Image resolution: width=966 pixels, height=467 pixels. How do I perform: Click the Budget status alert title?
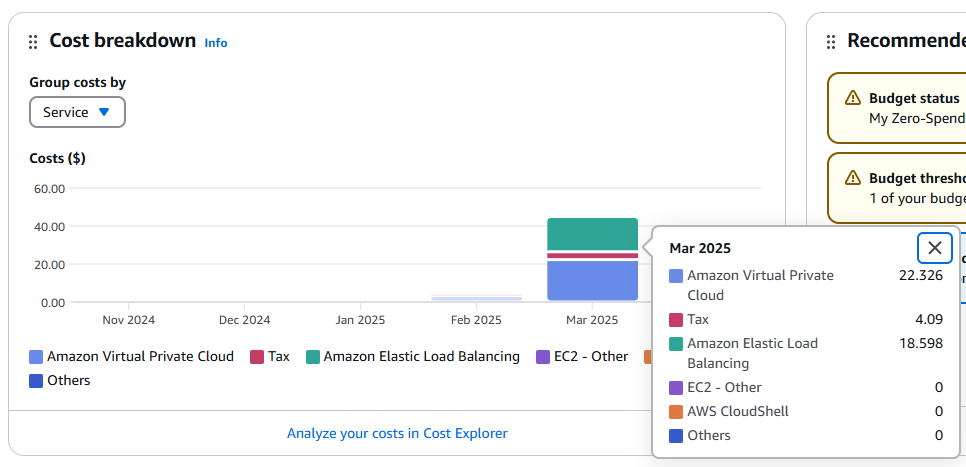(914, 98)
